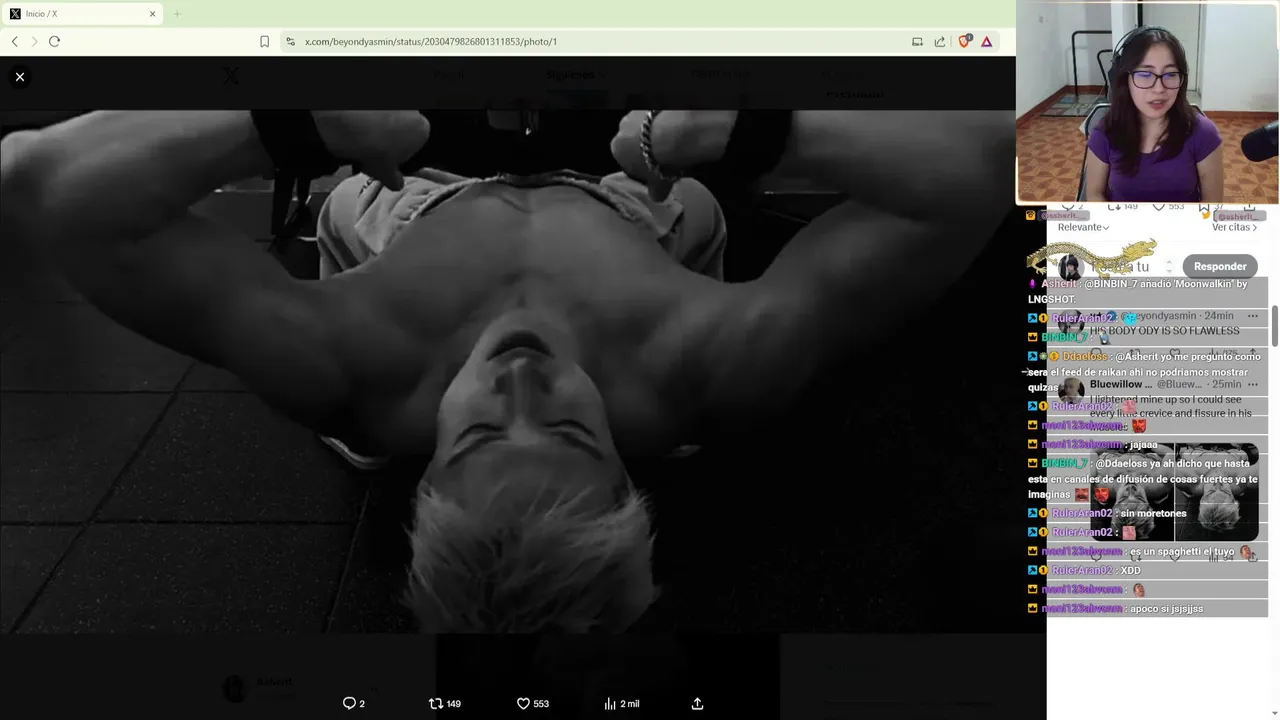Click the streamer webcam overlay

pos(1148,102)
